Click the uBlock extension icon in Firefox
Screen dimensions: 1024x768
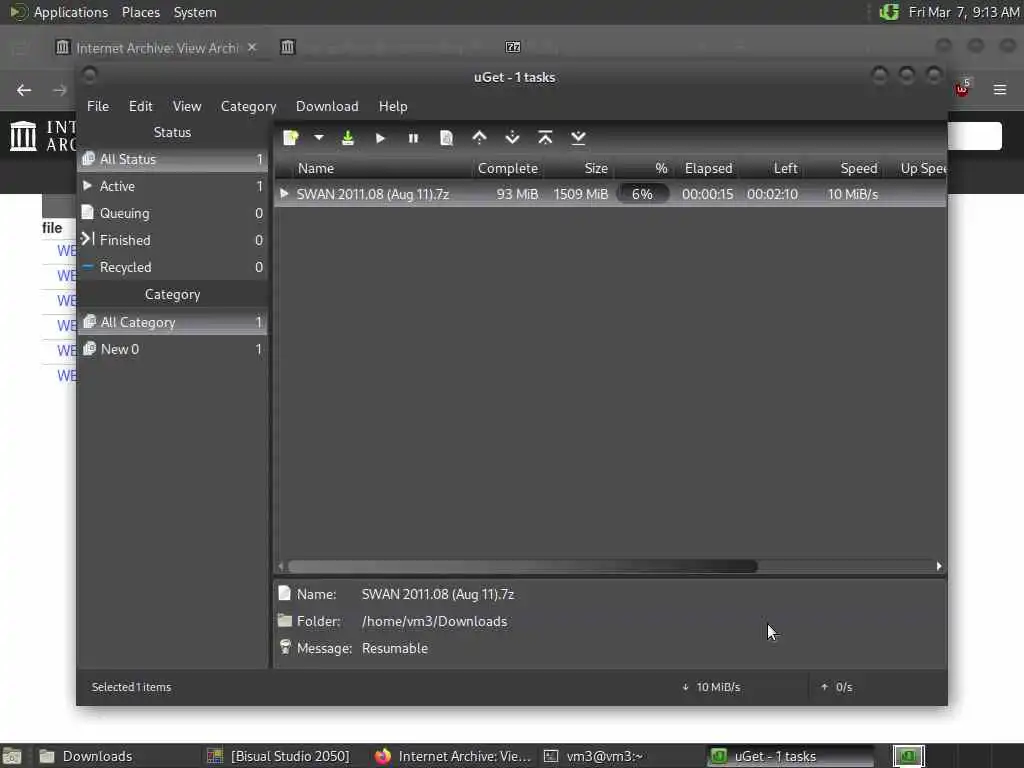click(x=962, y=88)
